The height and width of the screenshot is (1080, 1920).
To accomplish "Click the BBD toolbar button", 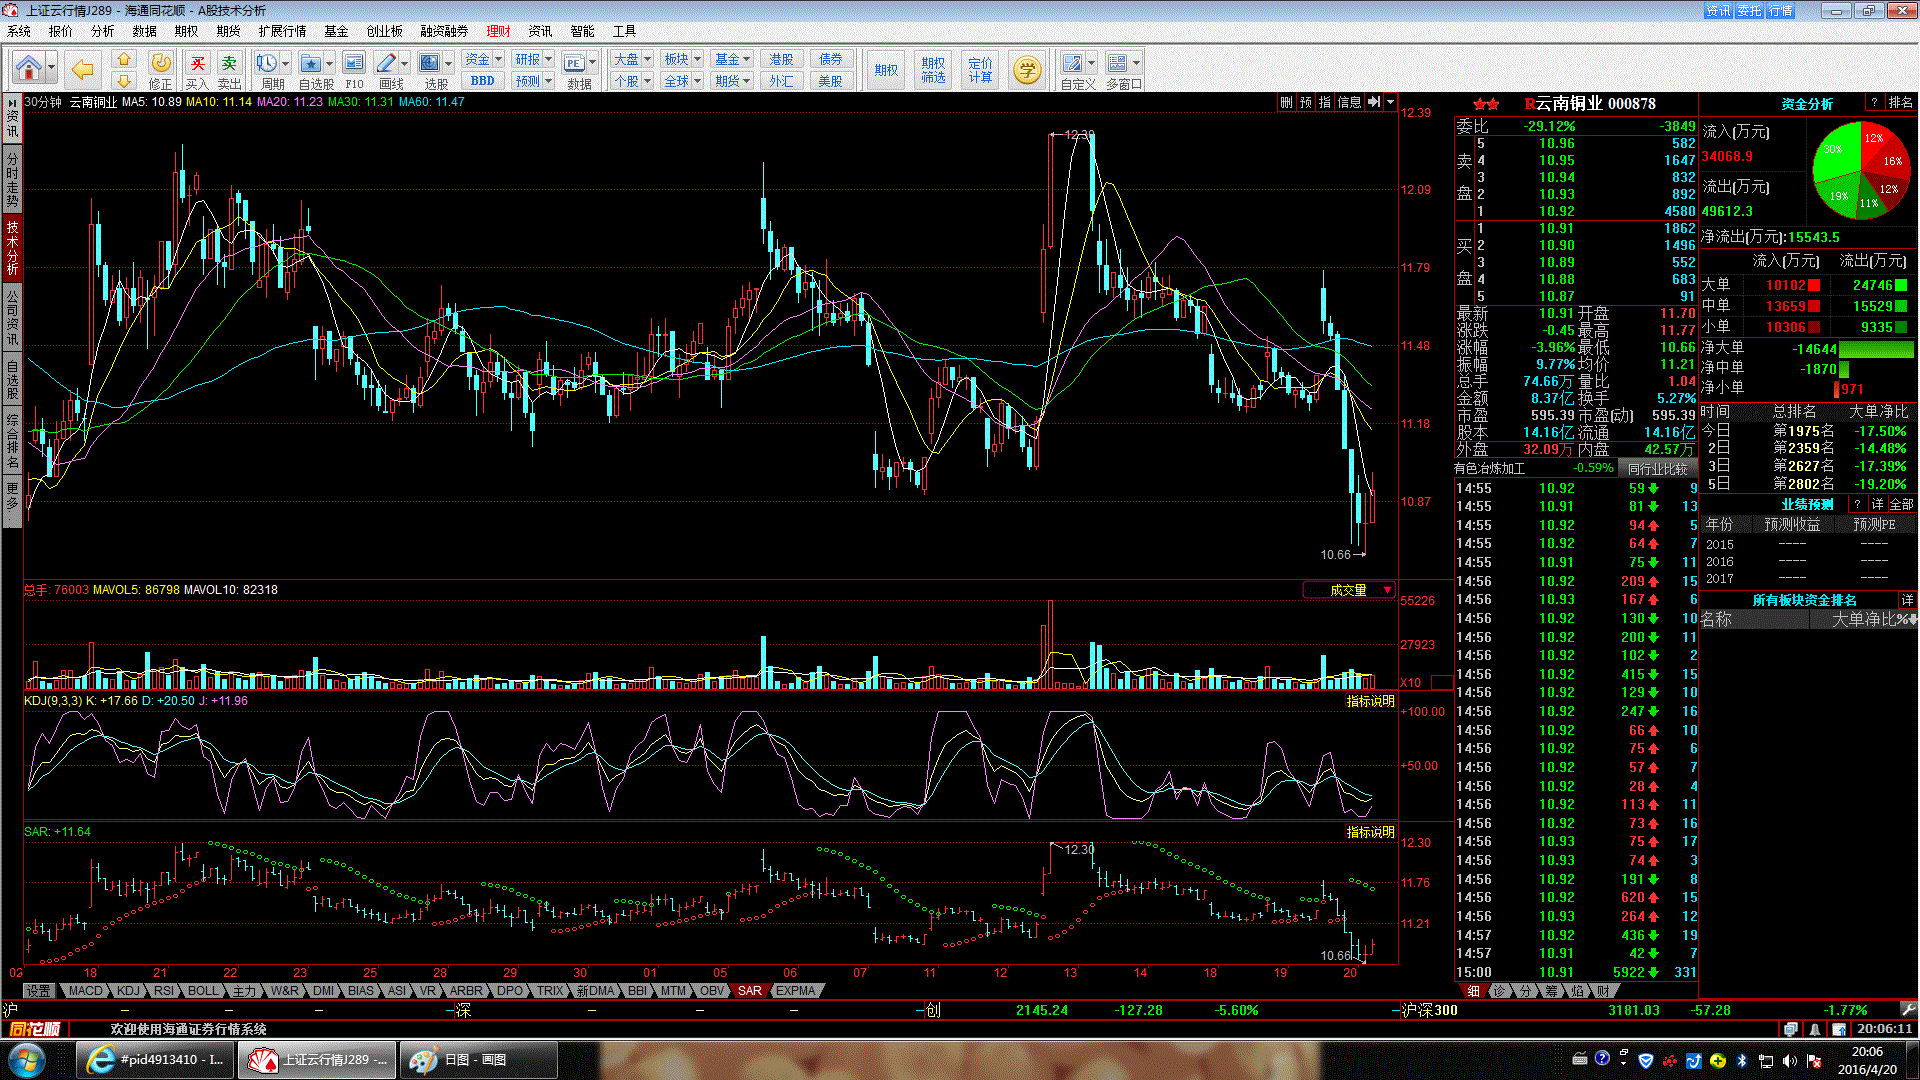I will (x=482, y=81).
